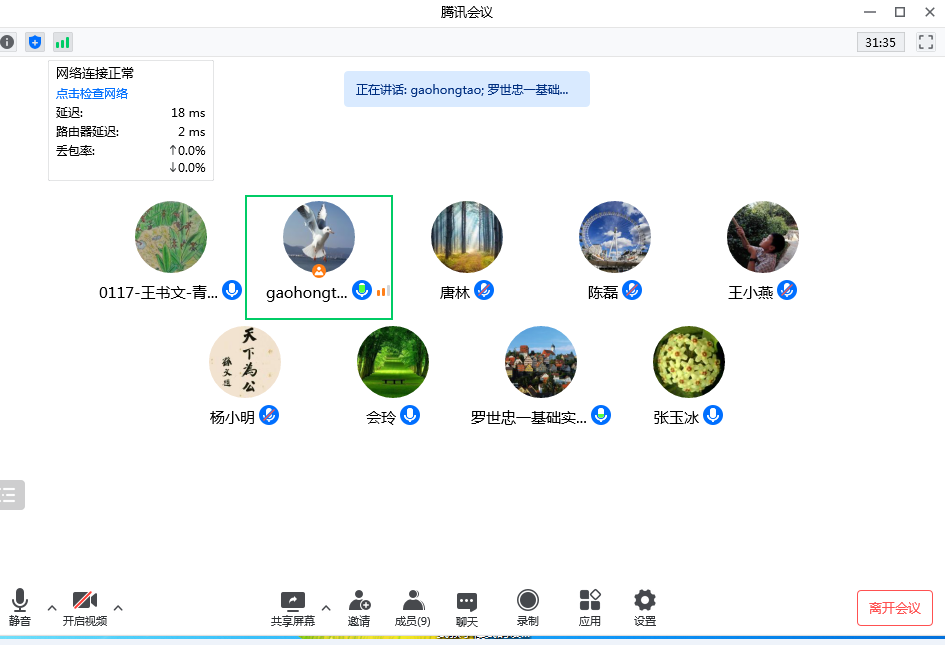Screen dimensions: 945x645
Task: Click the green network signal status icon
Action: click(x=63, y=42)
